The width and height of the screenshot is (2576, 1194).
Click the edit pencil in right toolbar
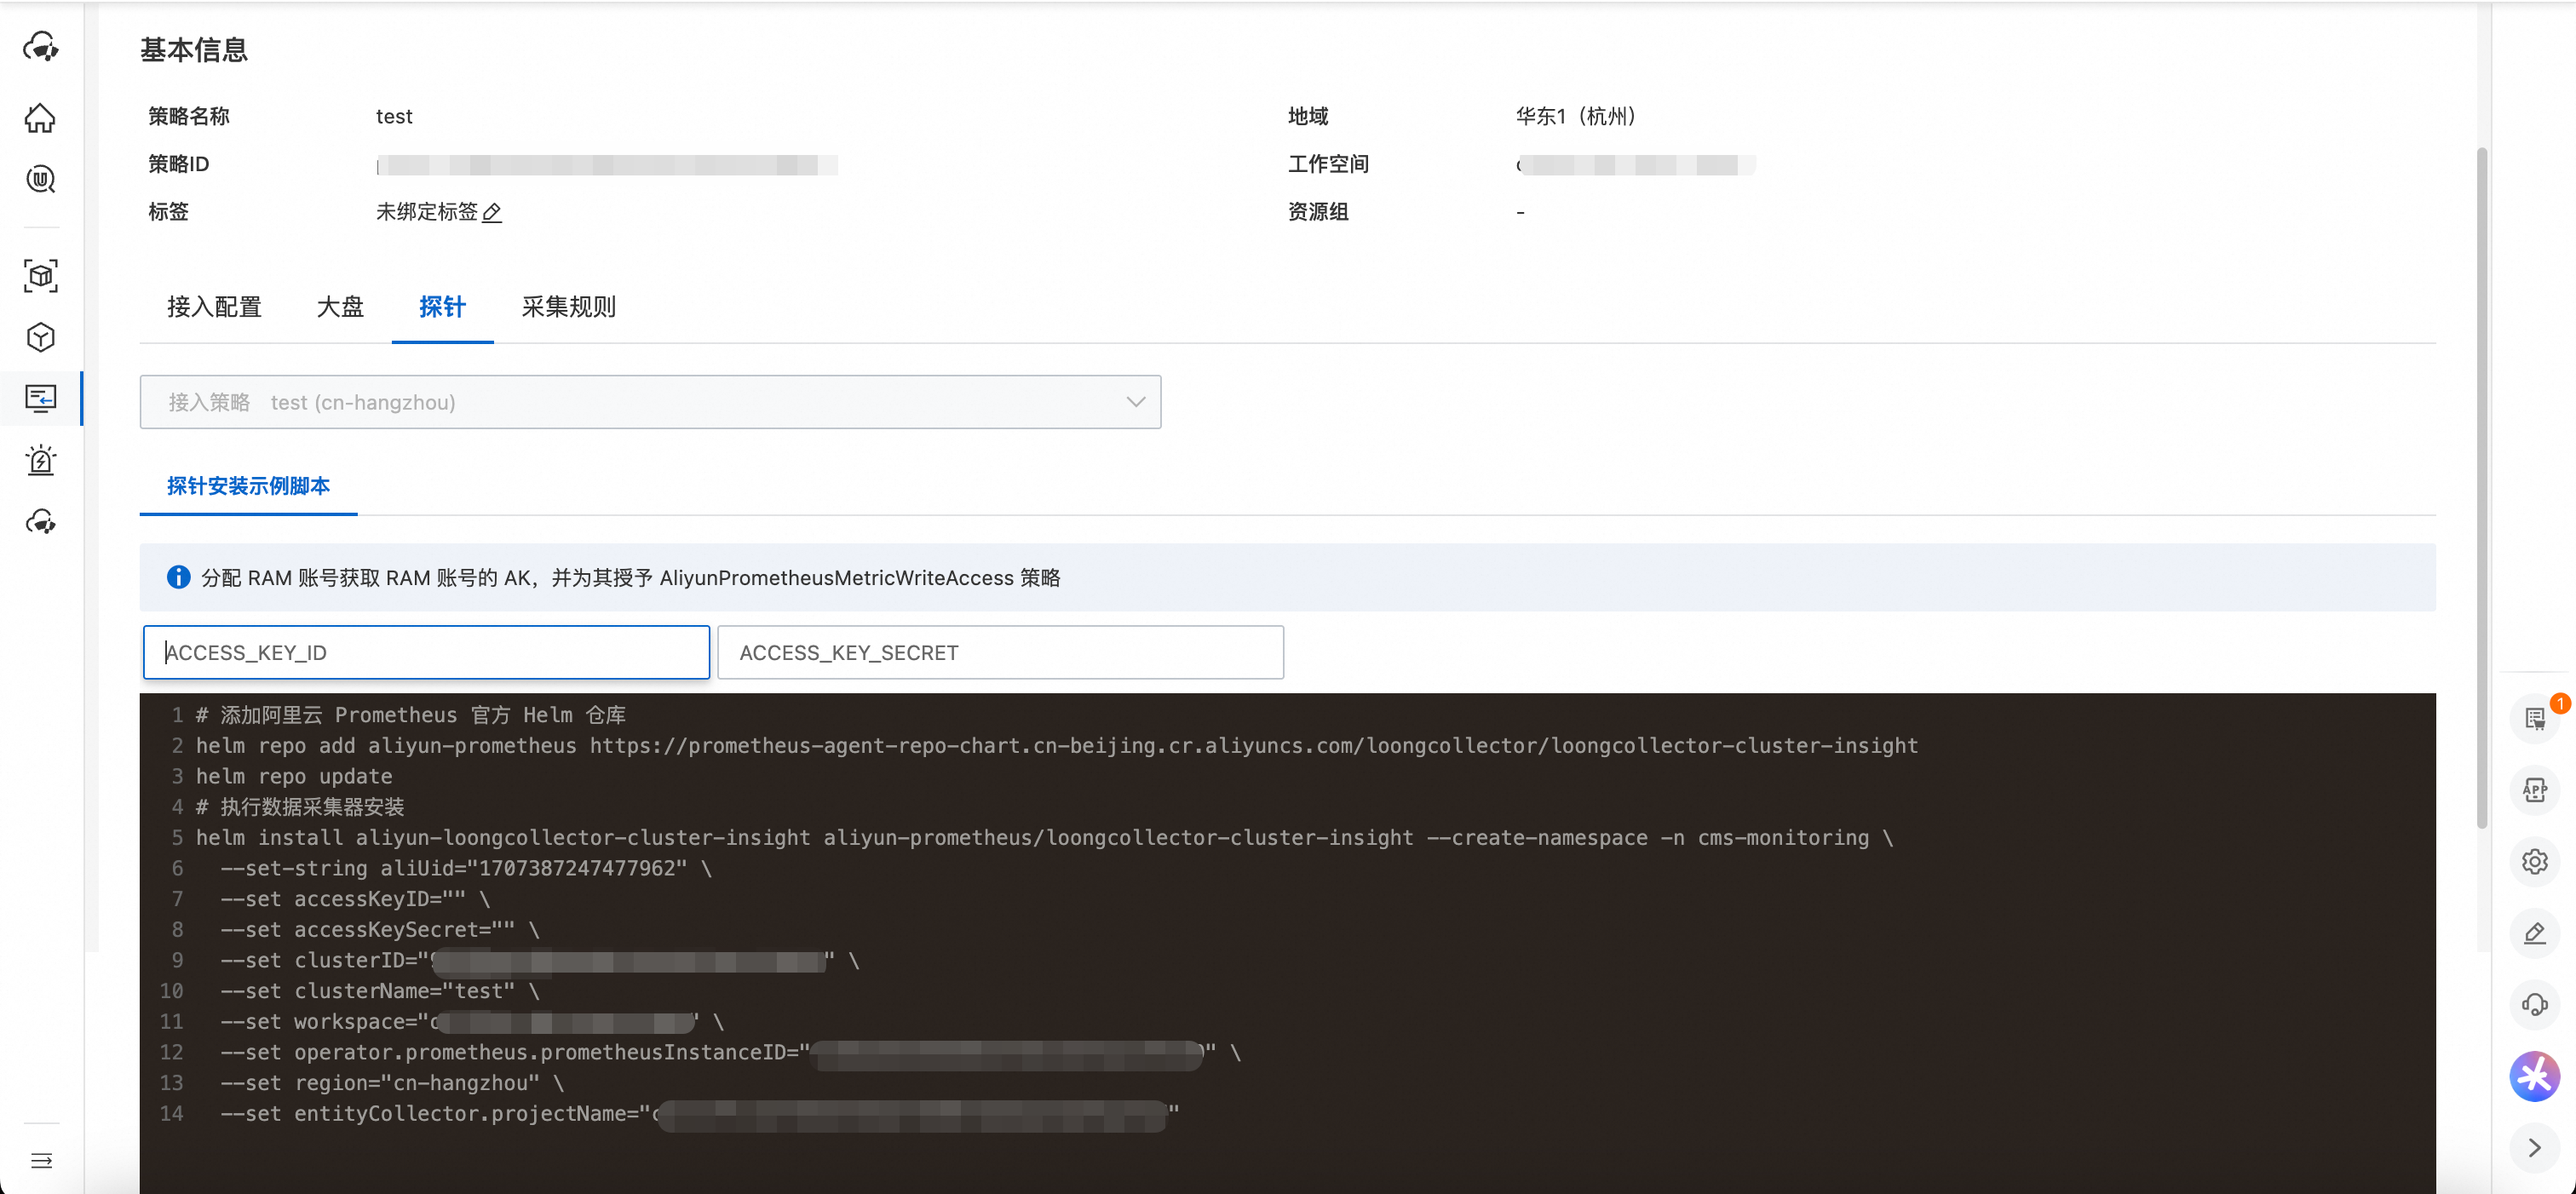2533,933
